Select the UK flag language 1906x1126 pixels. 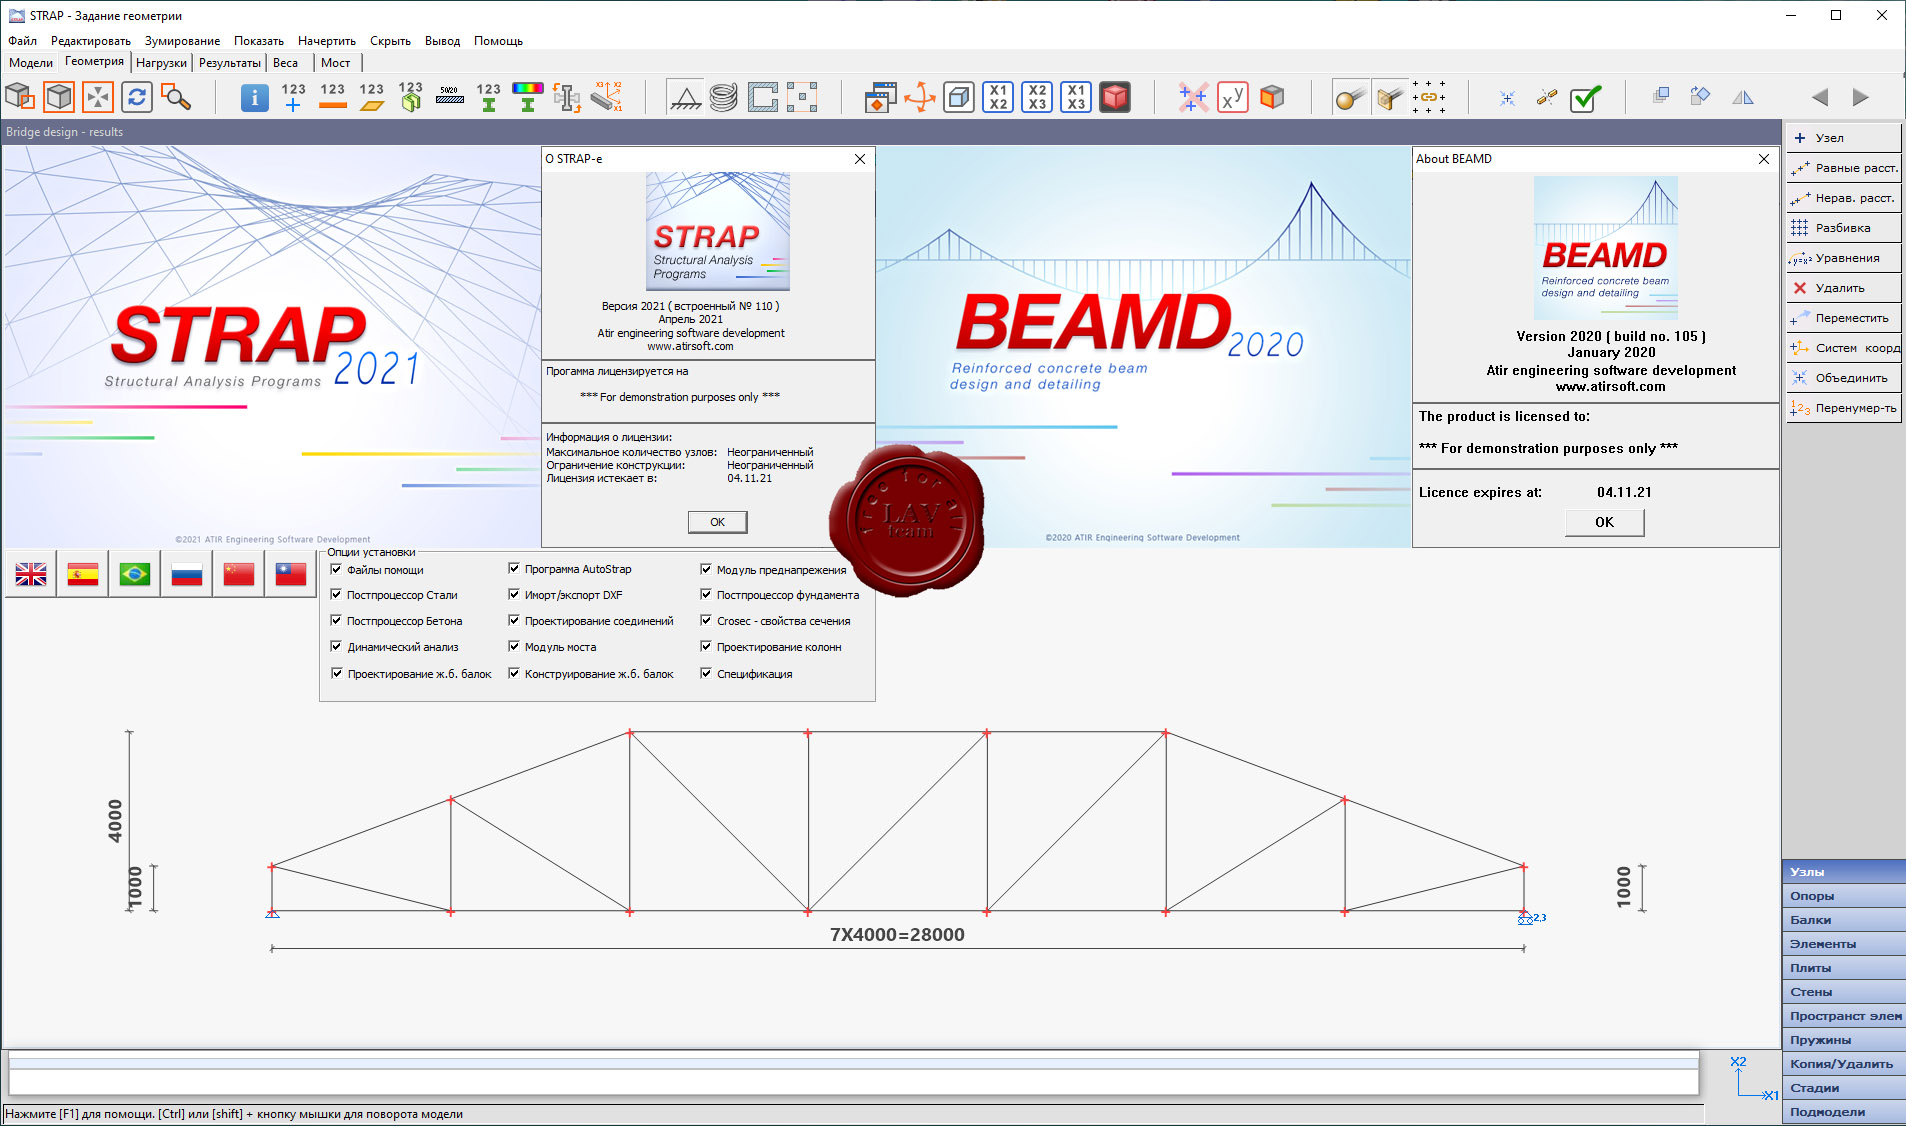coord(30,574)
